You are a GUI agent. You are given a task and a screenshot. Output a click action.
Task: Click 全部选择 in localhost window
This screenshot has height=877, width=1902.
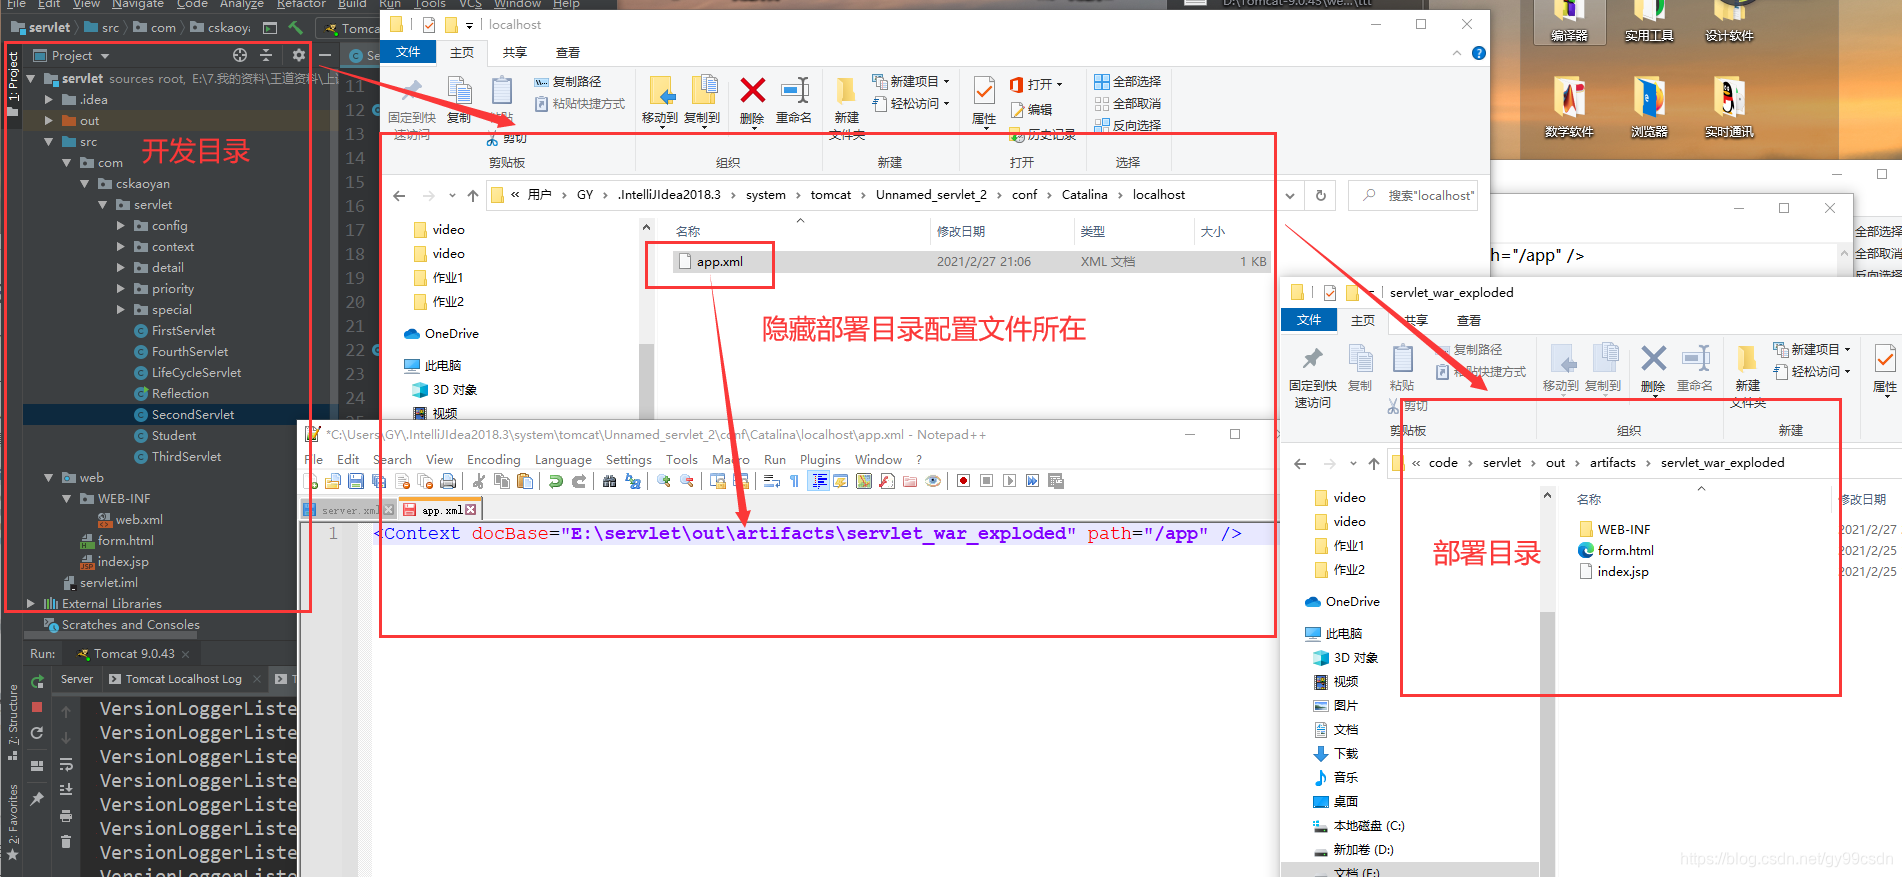pyautogui.click(x=1127, y=81)
